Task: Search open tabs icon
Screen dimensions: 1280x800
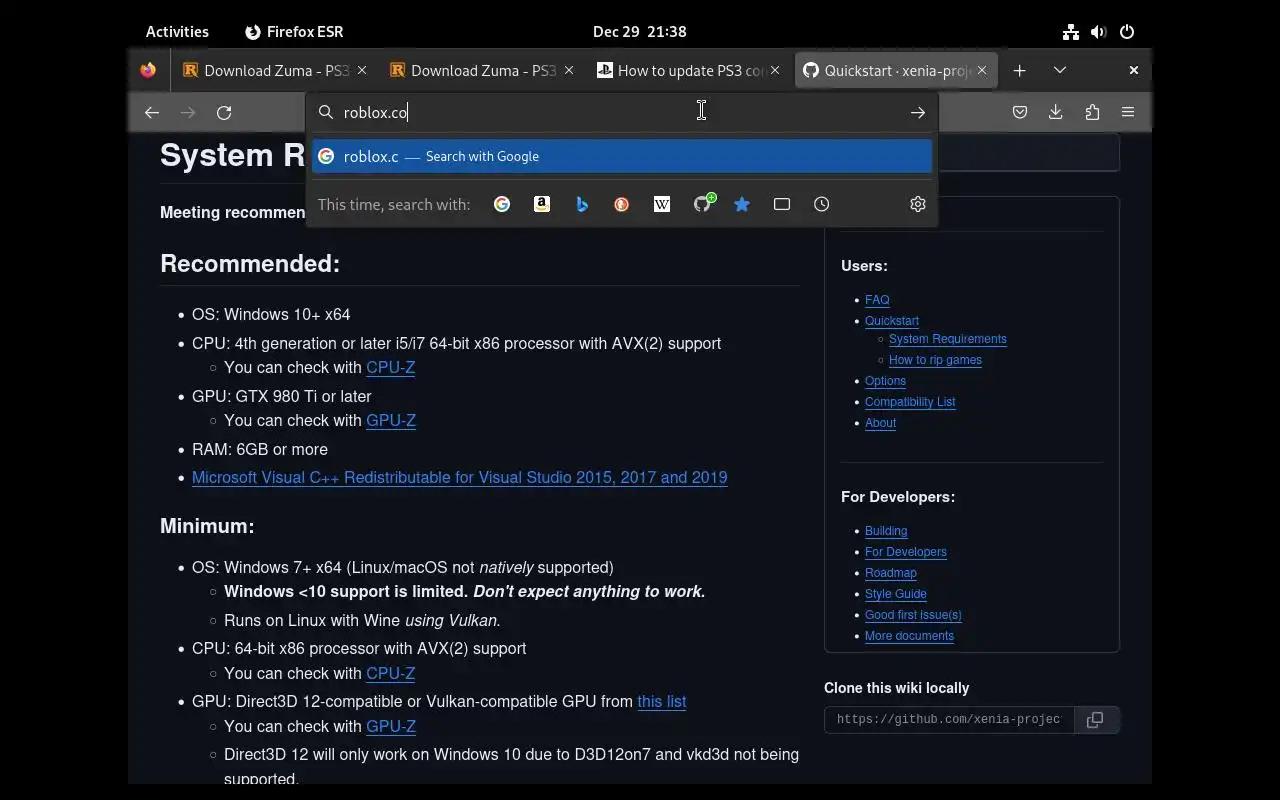Action: pyautogui.click(x=782, y=204)
